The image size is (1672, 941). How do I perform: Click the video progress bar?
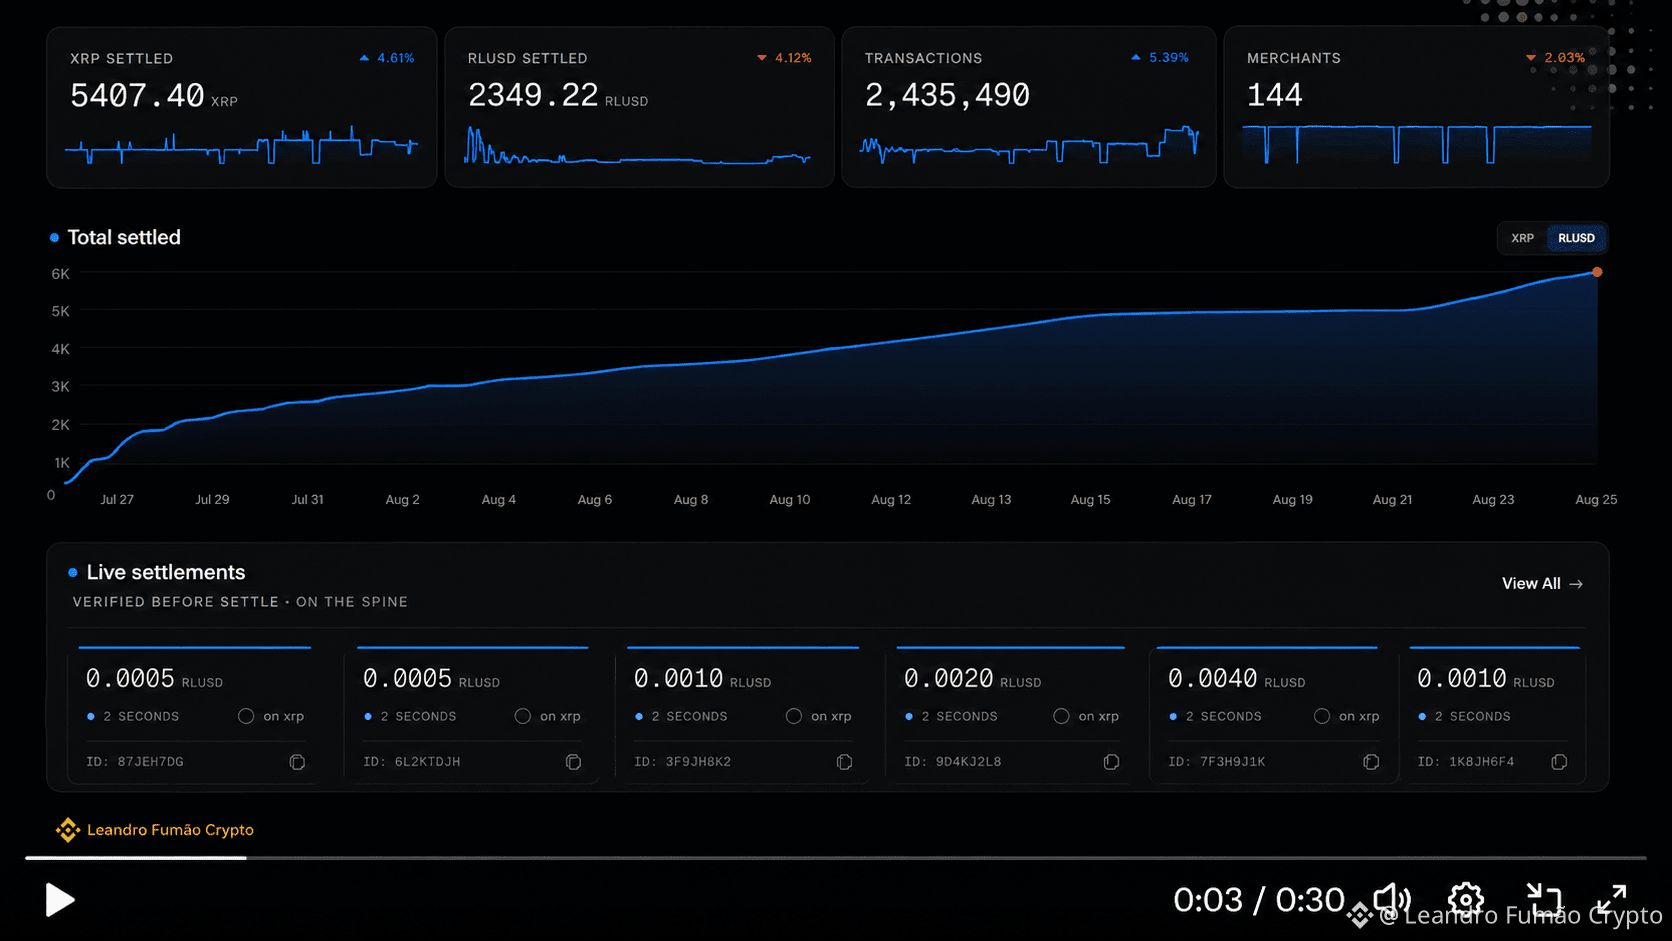[836, 858]
